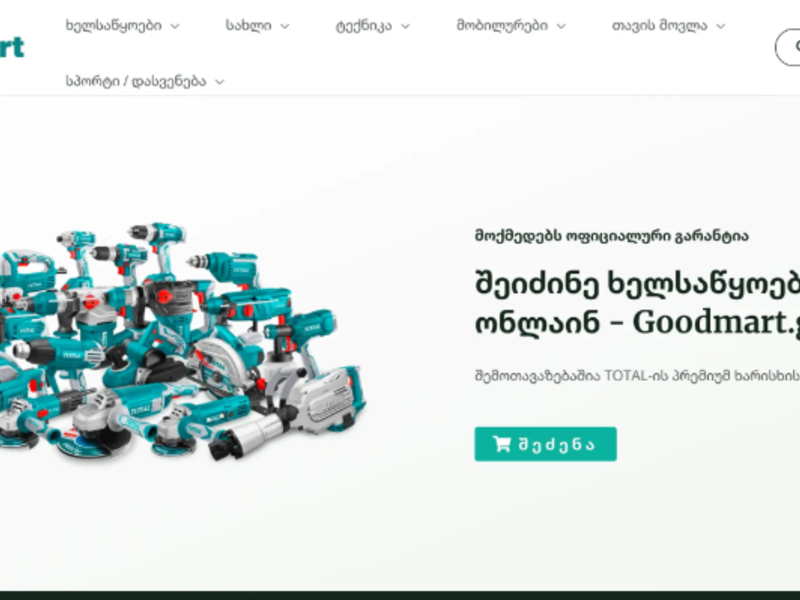Open the თავის მოვლა menu item
The height and width of the screenshot is (600, 800).
(660, 26)
